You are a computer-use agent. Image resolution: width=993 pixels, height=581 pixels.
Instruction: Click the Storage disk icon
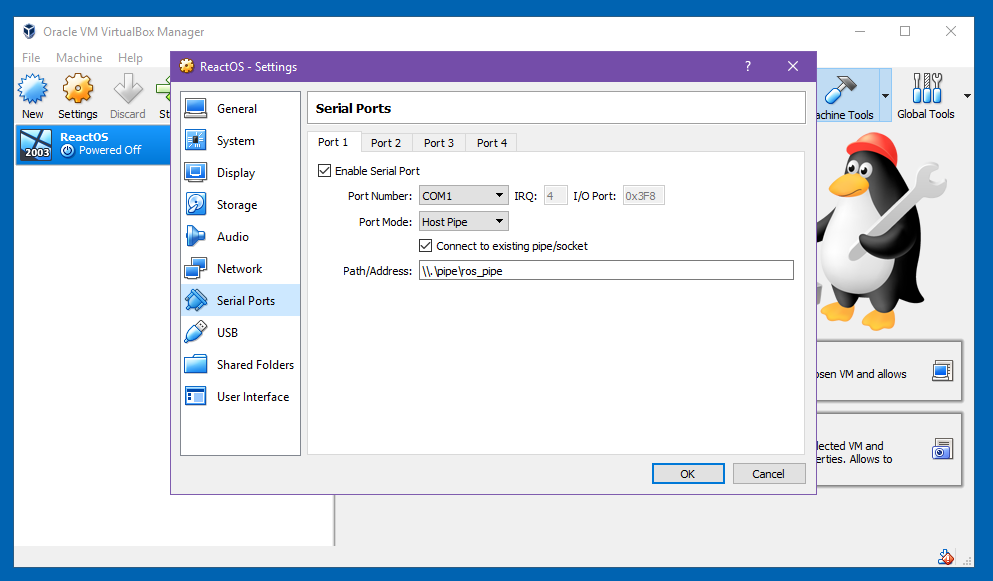pos(196,204)
